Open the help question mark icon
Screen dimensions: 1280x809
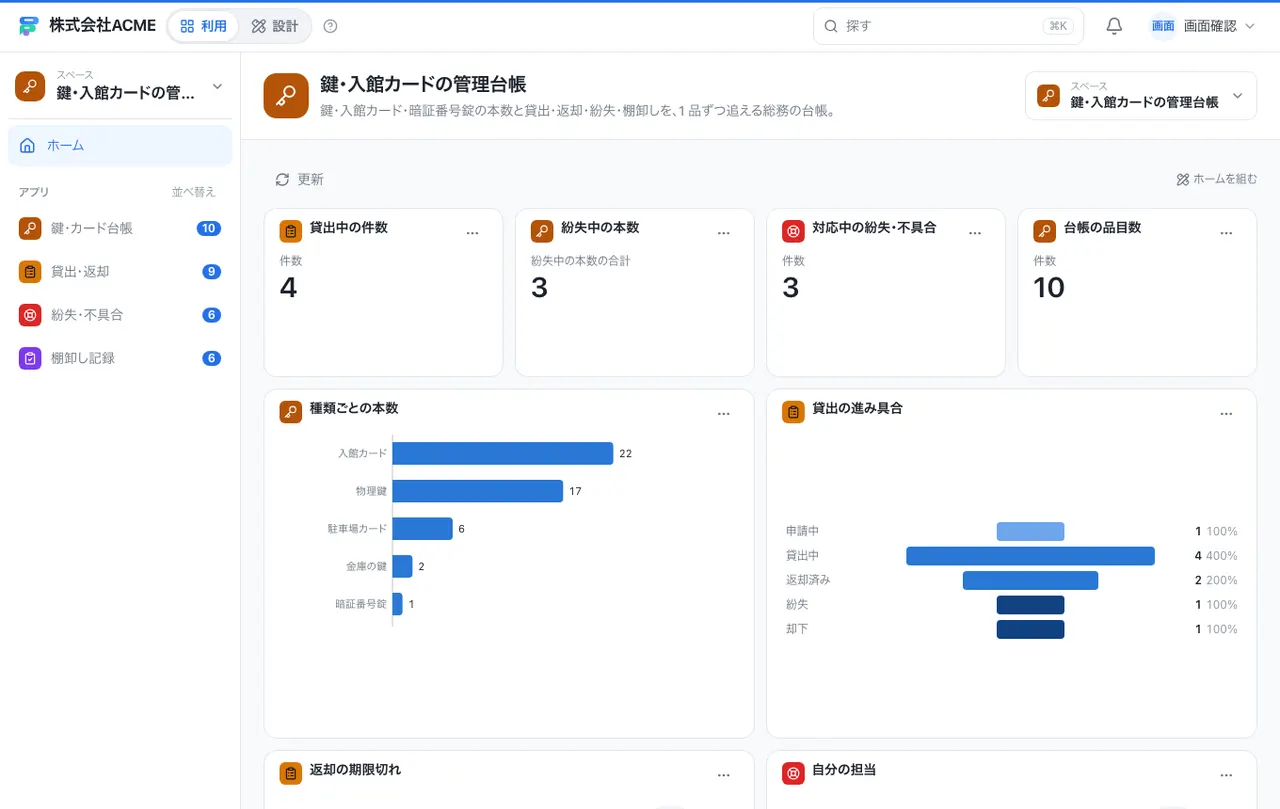tap(331, 26)
